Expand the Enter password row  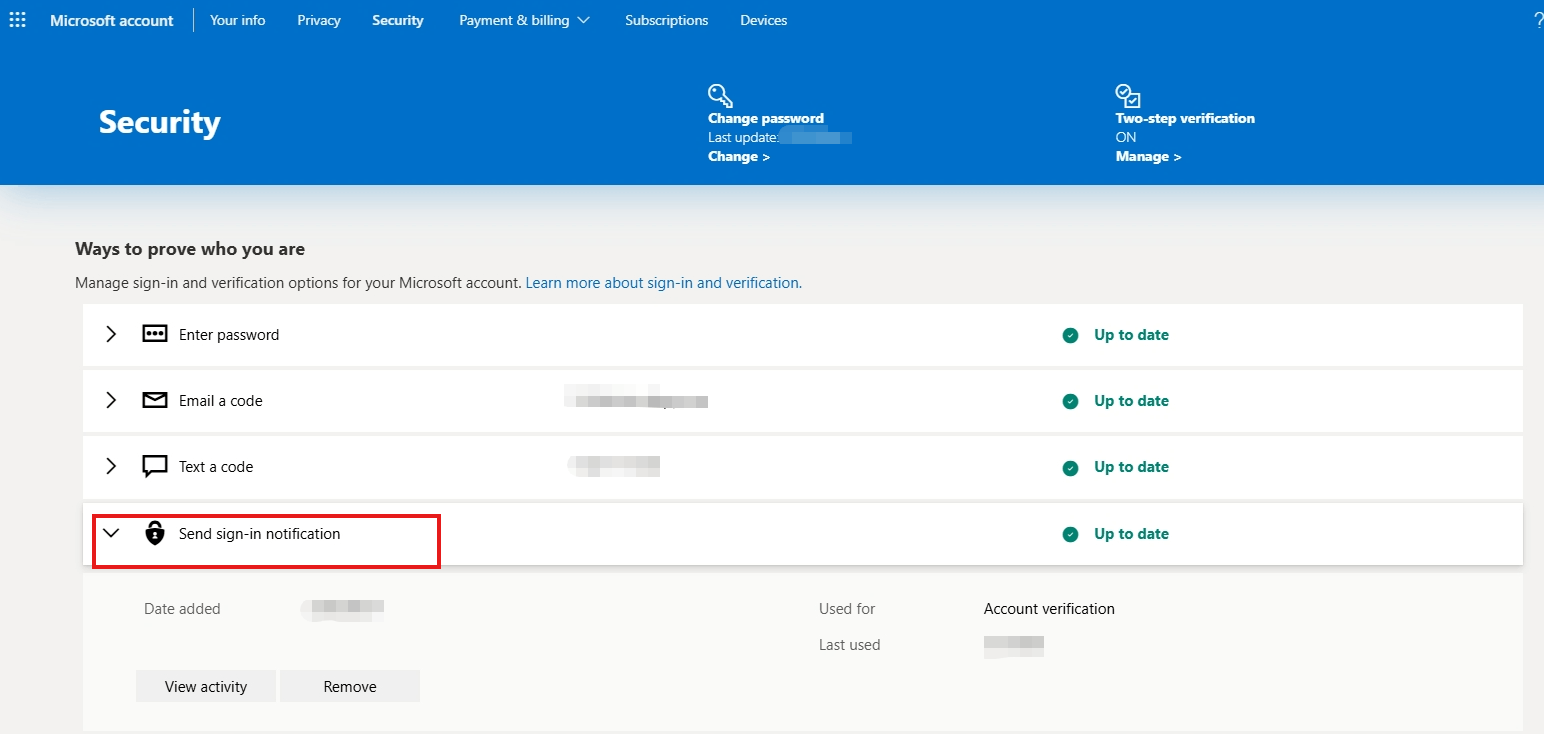pos(111,333)
